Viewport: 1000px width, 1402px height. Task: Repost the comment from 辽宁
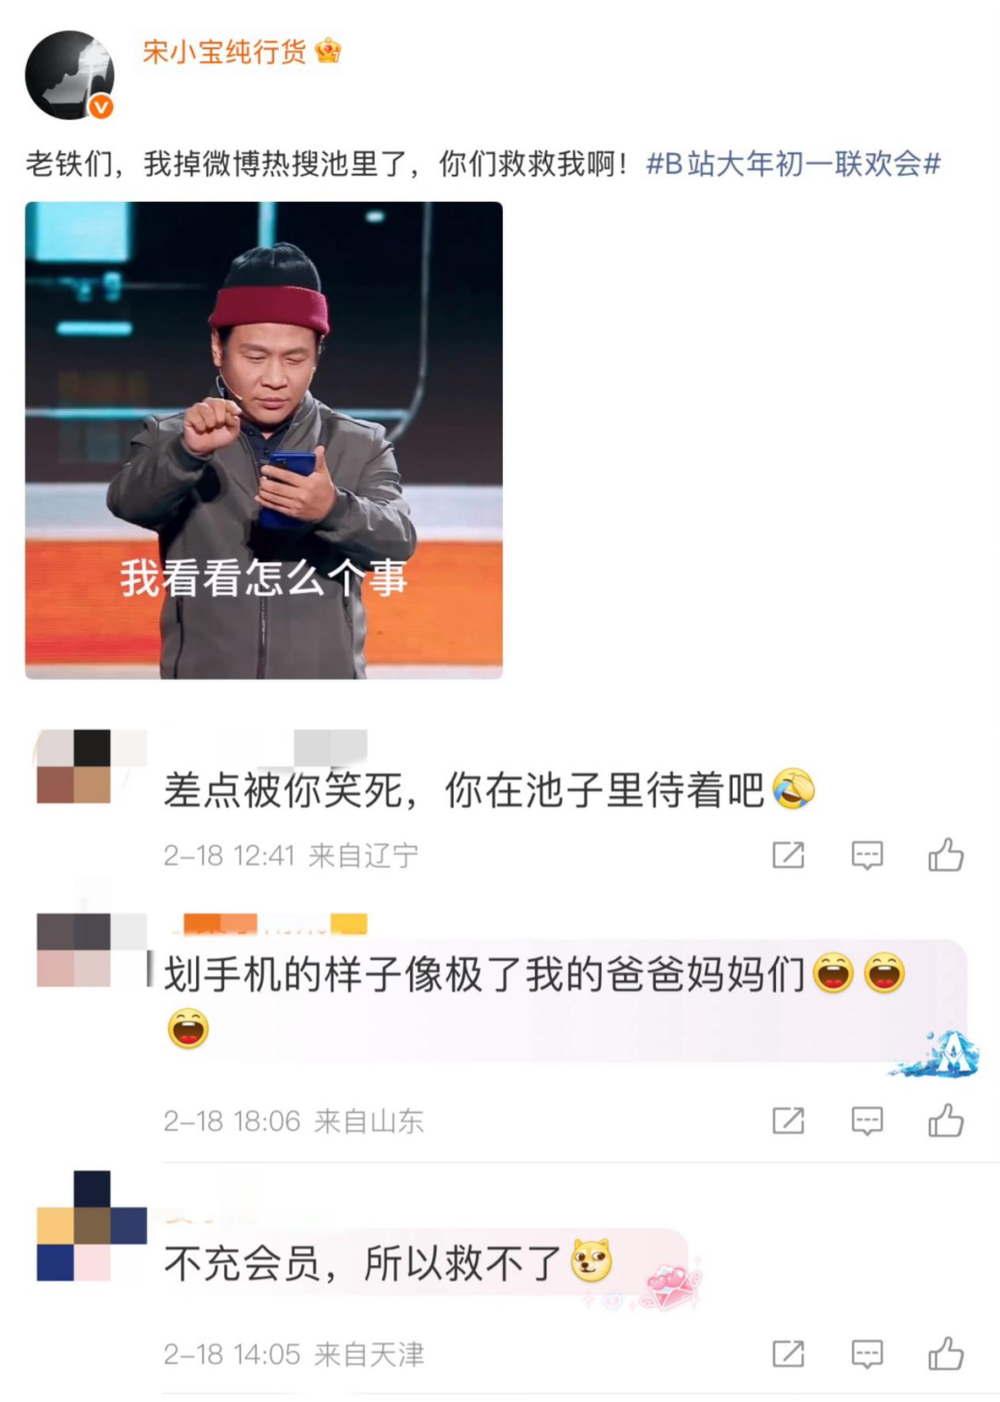coord(788,855)
